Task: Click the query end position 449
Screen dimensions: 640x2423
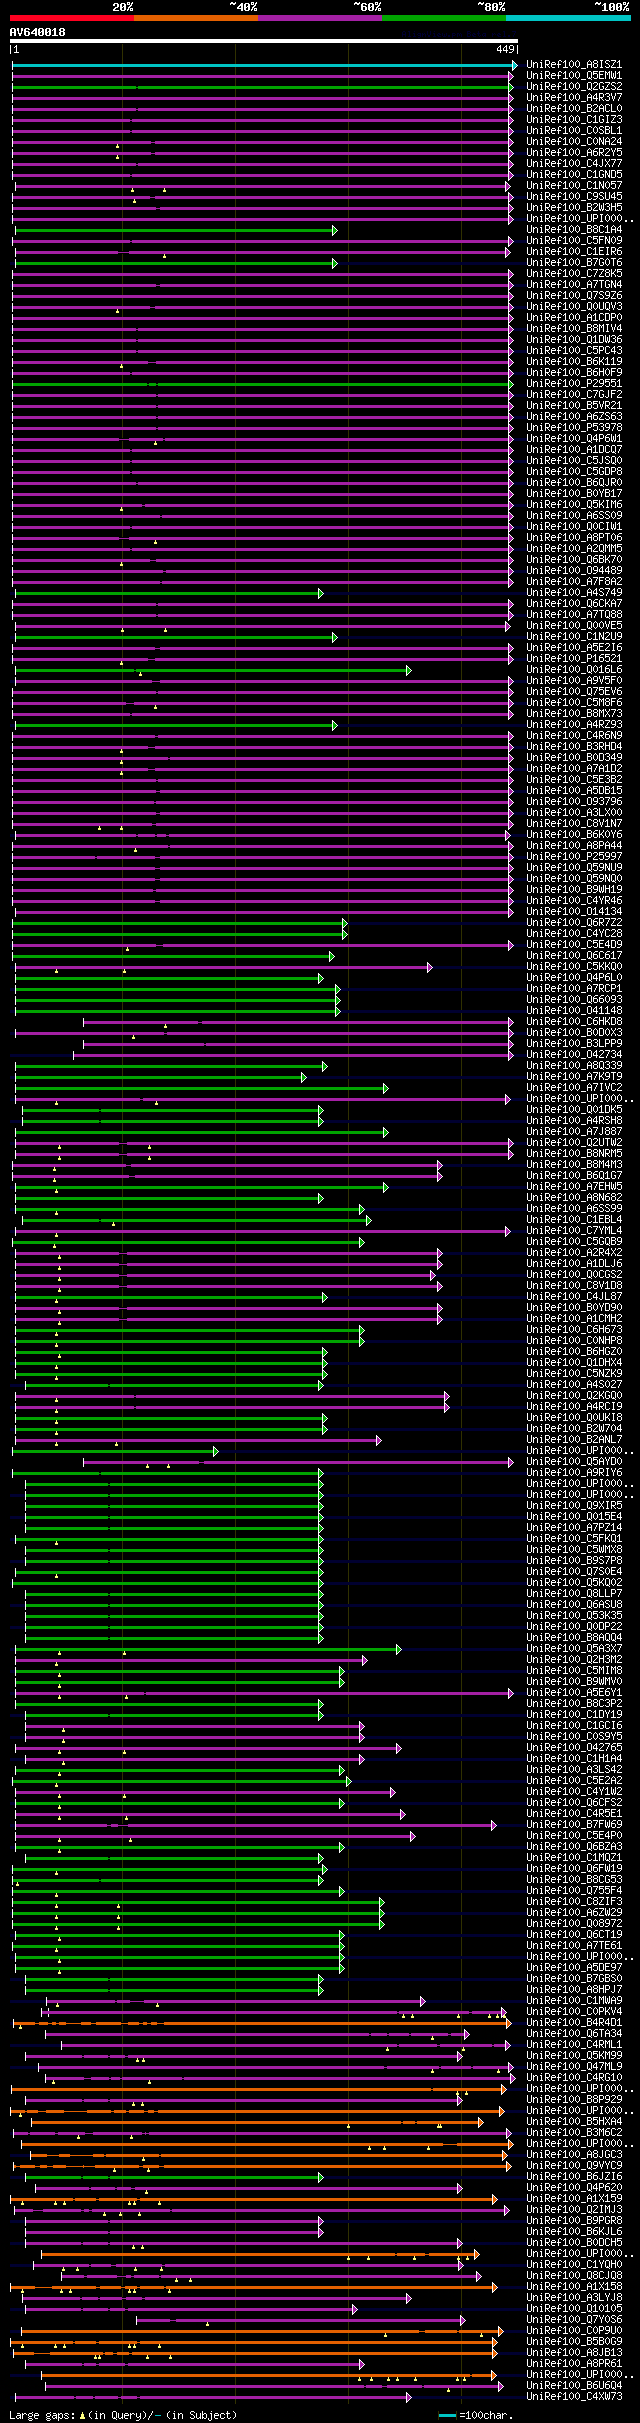Action: click(x=505, y=49)
